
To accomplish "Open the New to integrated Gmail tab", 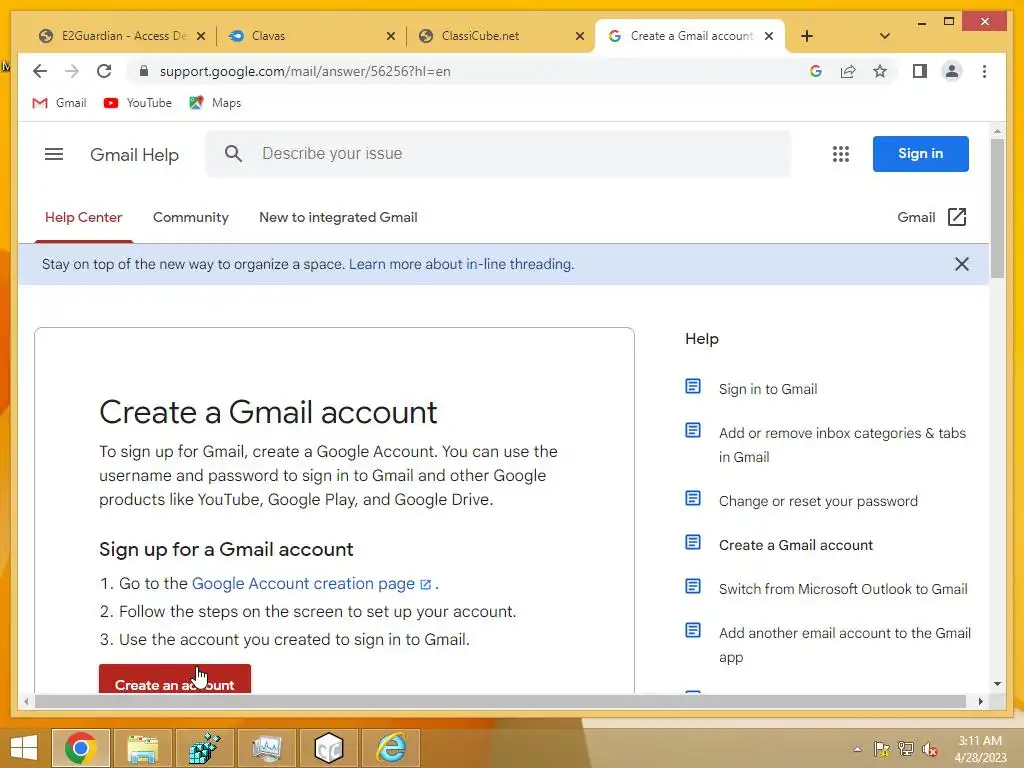I will coord(338,217).
